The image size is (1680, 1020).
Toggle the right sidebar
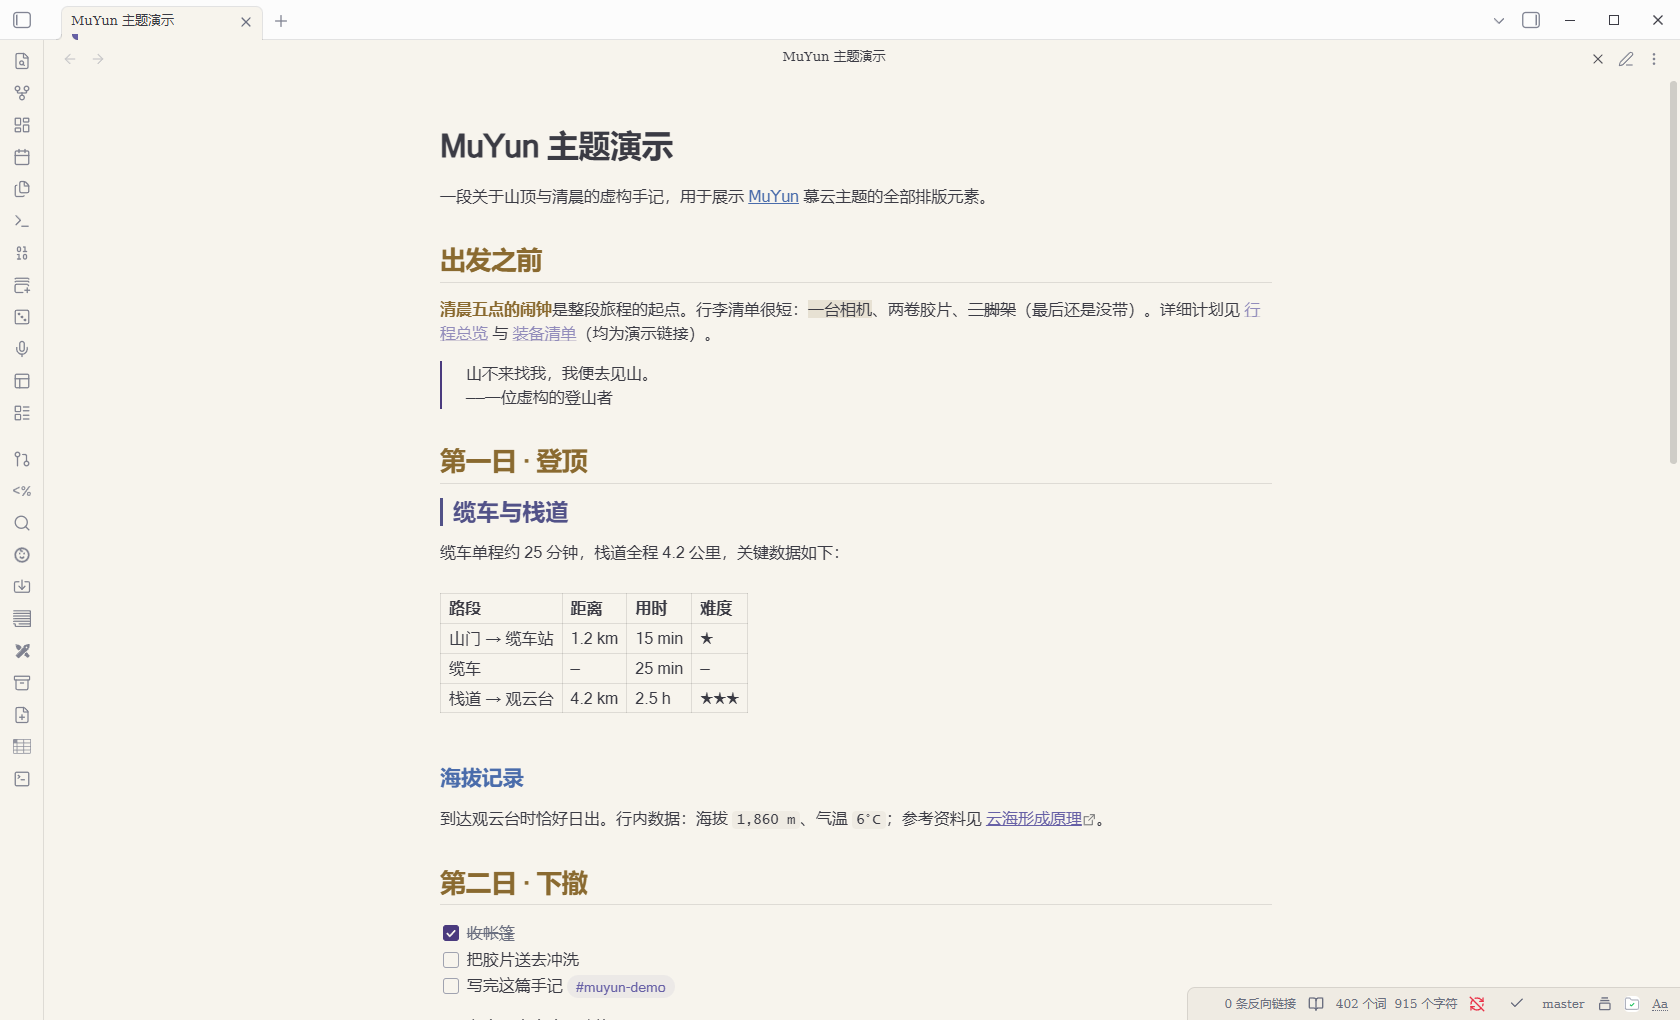coord(1531,20)
